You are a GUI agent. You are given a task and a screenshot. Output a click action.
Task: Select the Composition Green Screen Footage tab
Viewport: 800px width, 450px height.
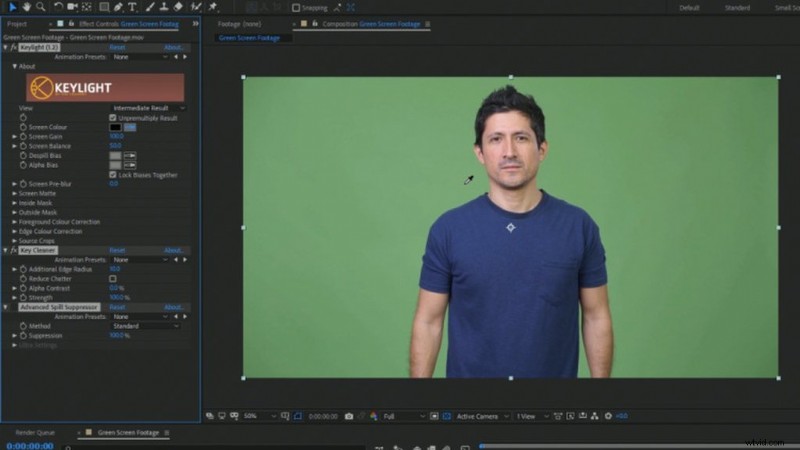(371, 24)
